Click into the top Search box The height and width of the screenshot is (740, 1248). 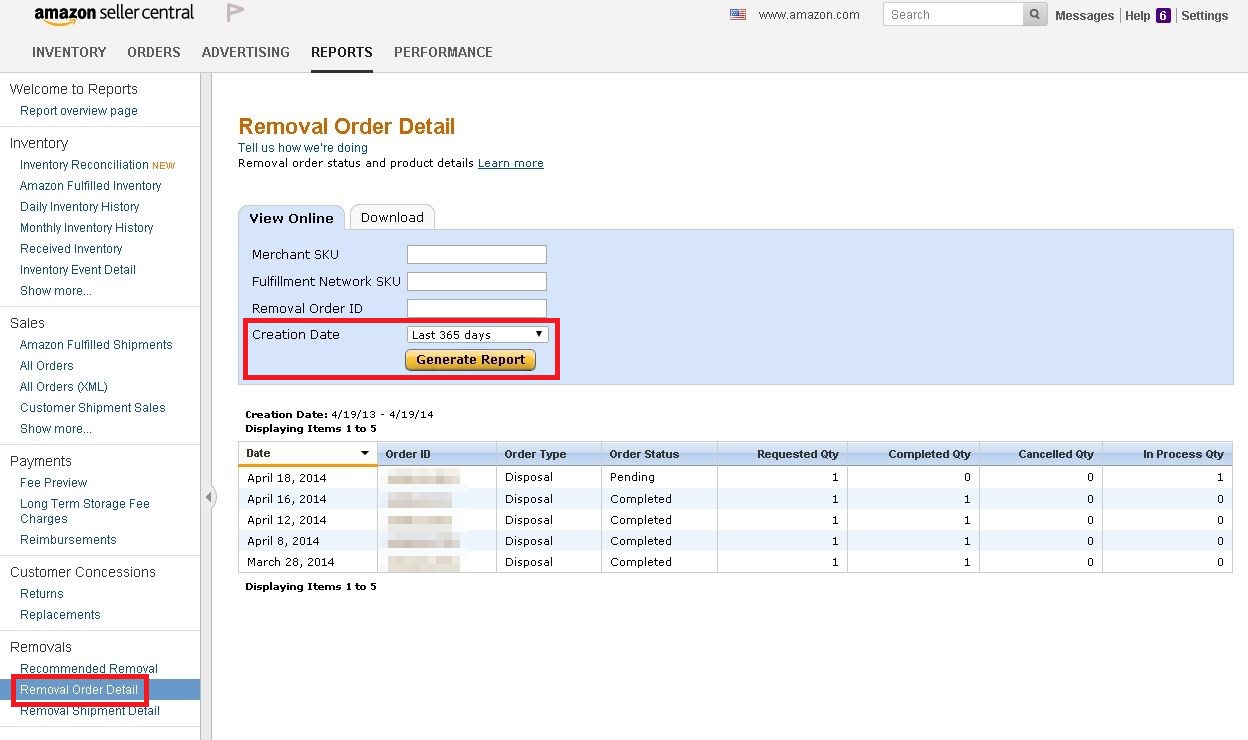tap(953, 15)
